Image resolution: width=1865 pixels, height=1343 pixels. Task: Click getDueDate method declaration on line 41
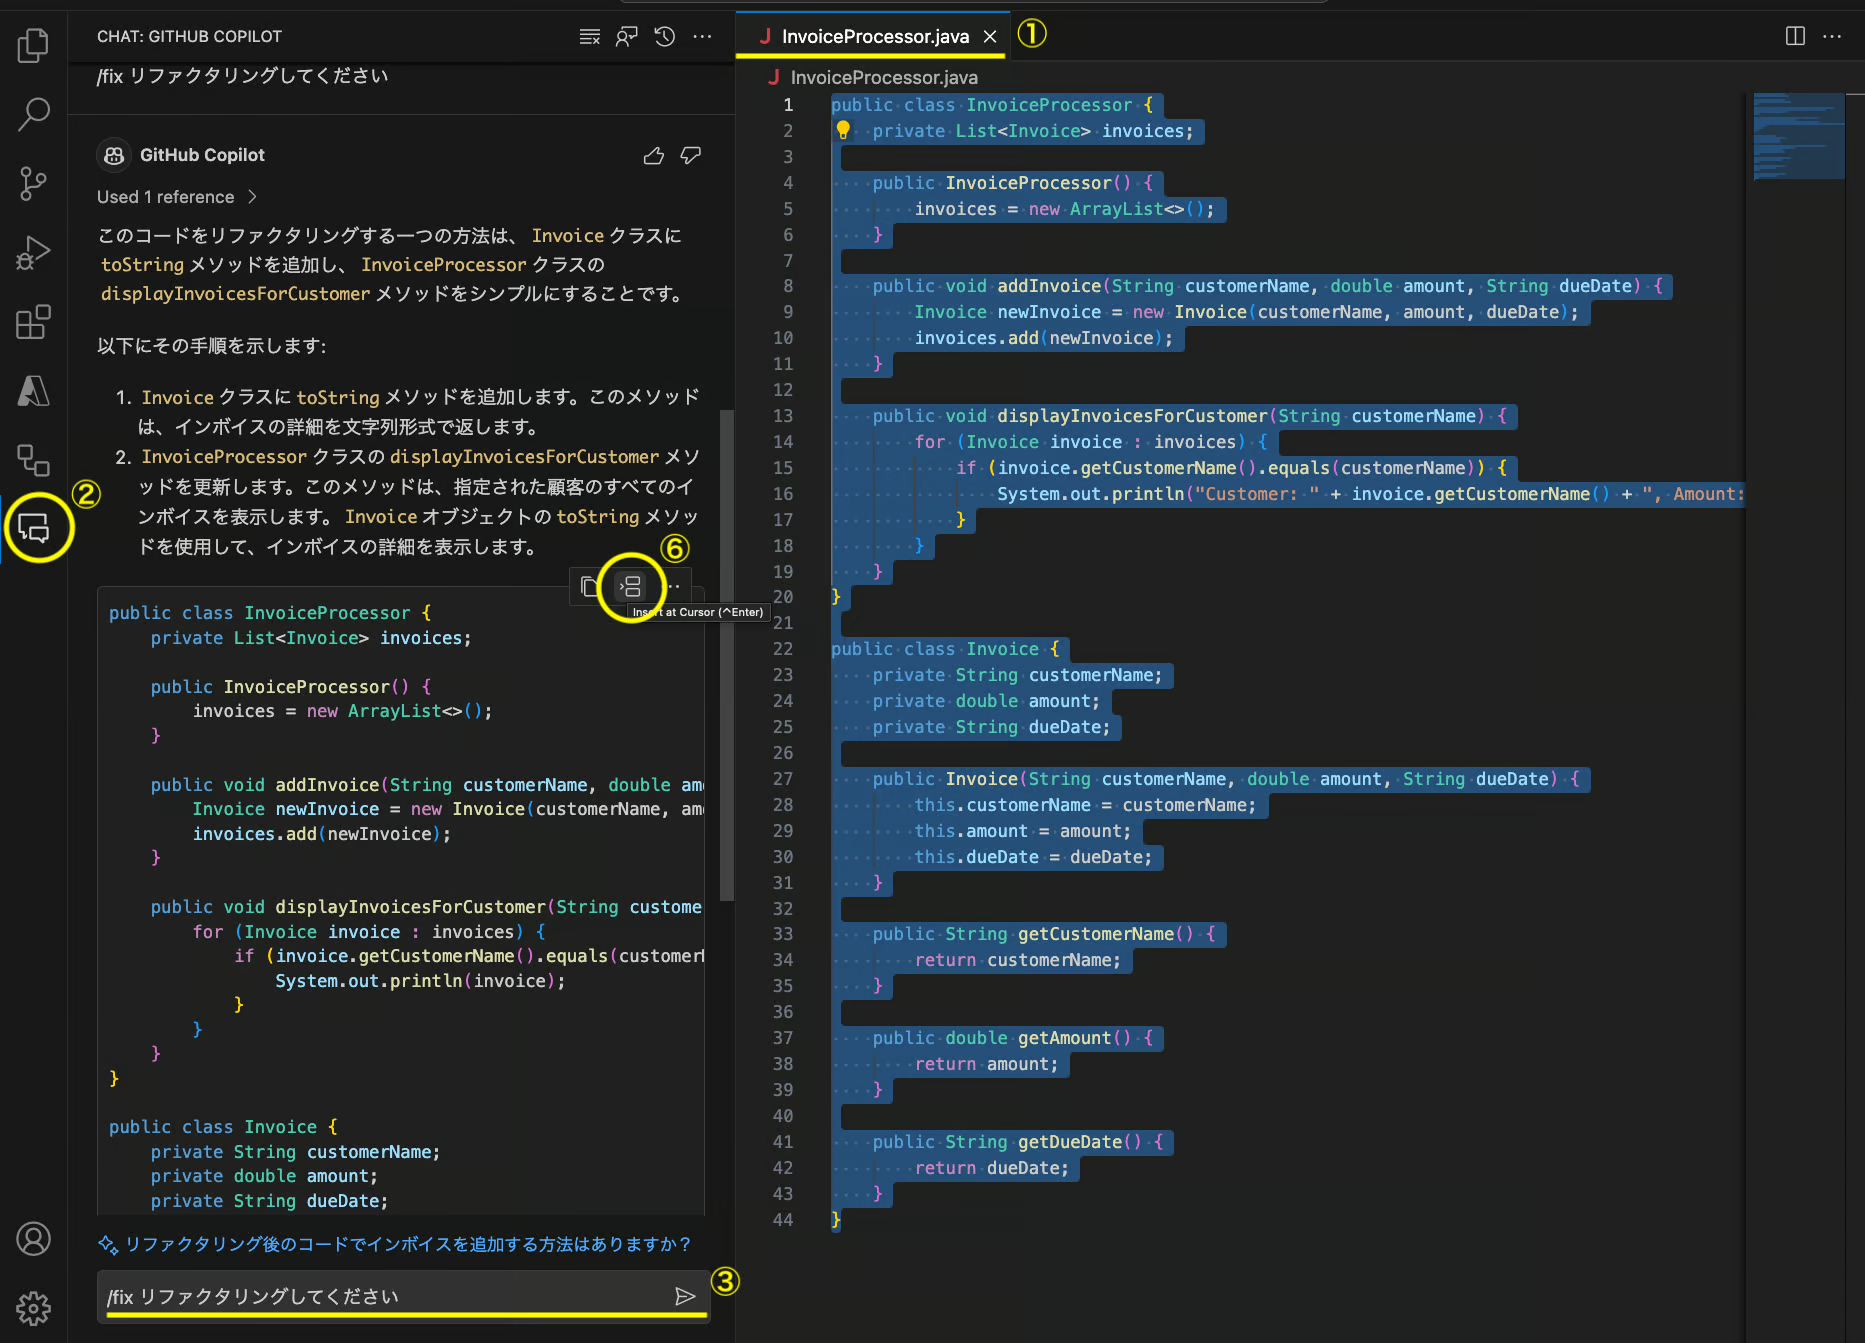pos(1070,1142)
